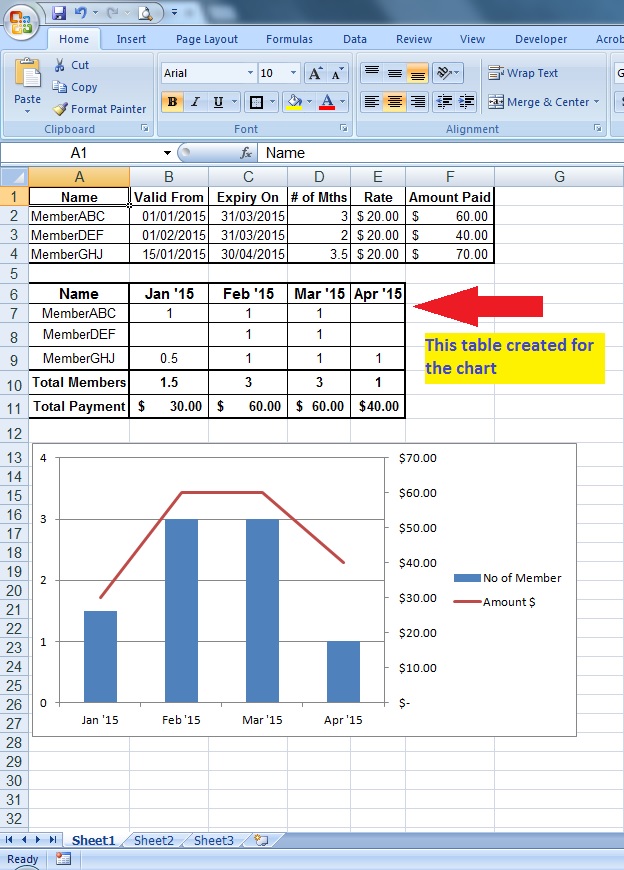Open the Alignment dialog launcher
The image size is (624, 870).
(x=597, y=128)
